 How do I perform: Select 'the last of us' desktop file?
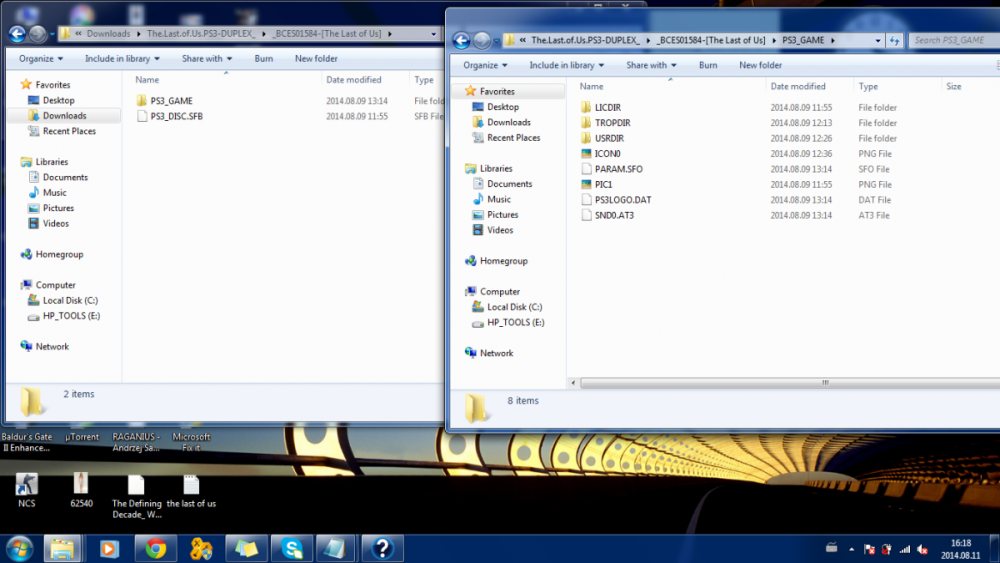click(x=191, y=491)
